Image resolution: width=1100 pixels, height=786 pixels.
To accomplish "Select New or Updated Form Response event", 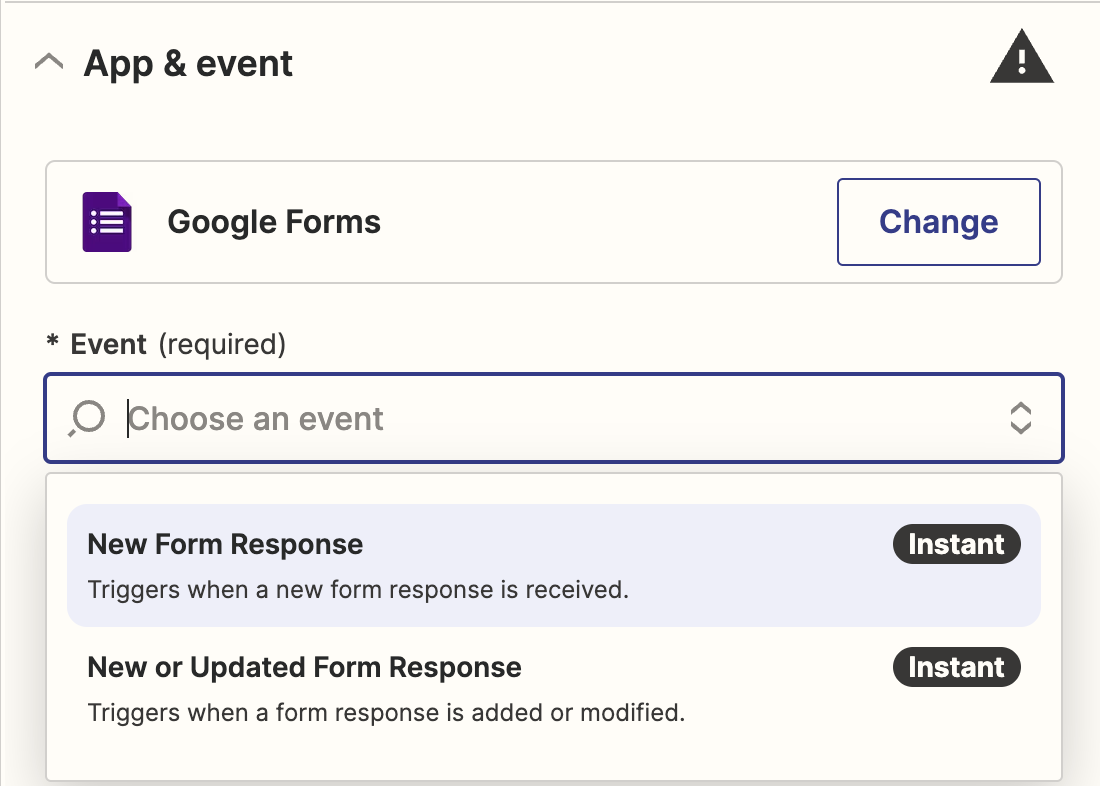I will [x=554, y=688].
